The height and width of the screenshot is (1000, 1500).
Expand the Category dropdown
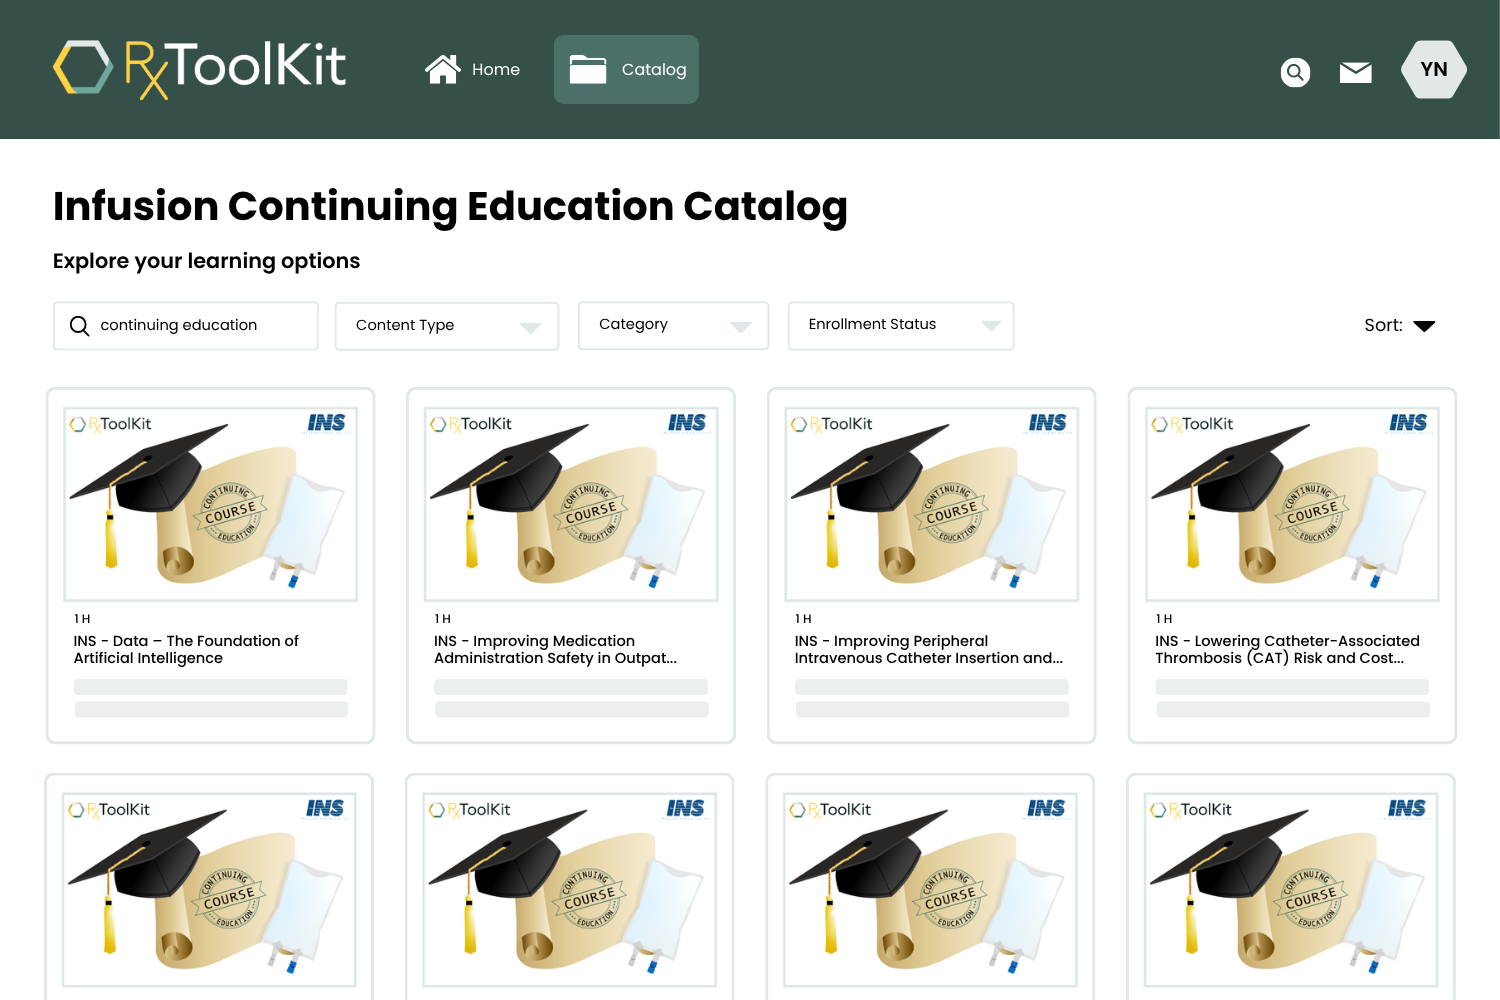point(673,326)
